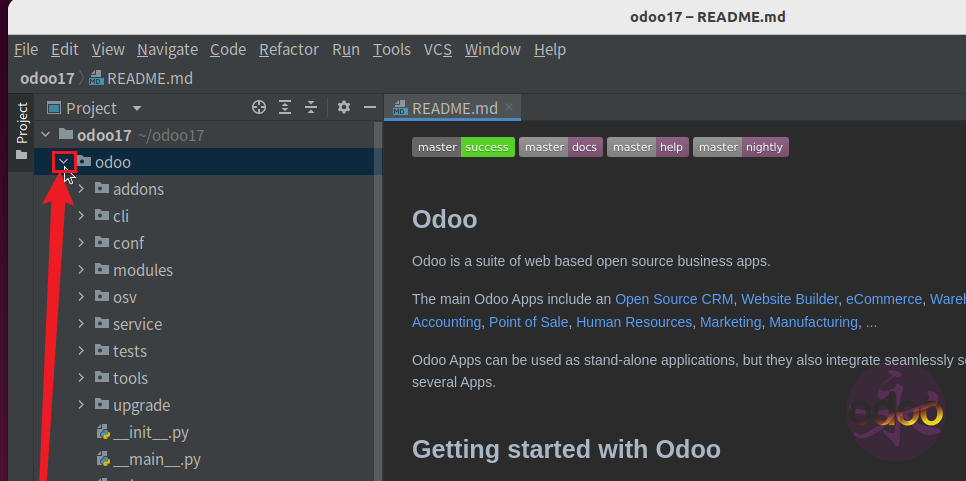
Task: Close the README.md editor tab
Action: 509,107
